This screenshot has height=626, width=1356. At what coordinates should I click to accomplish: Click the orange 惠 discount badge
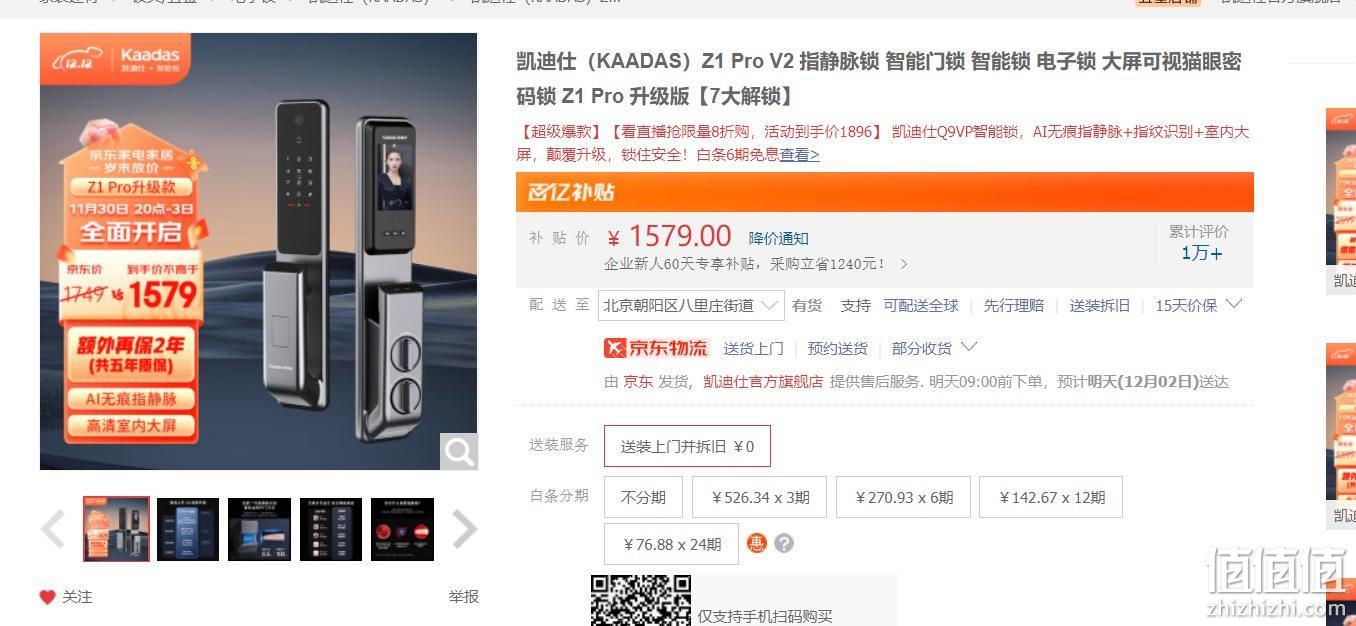(x=757, y=543)
